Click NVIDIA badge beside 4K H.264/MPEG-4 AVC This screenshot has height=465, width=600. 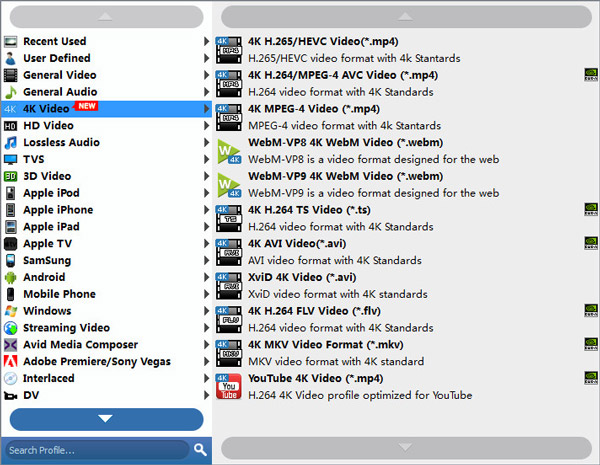click(x=591, y=74)
